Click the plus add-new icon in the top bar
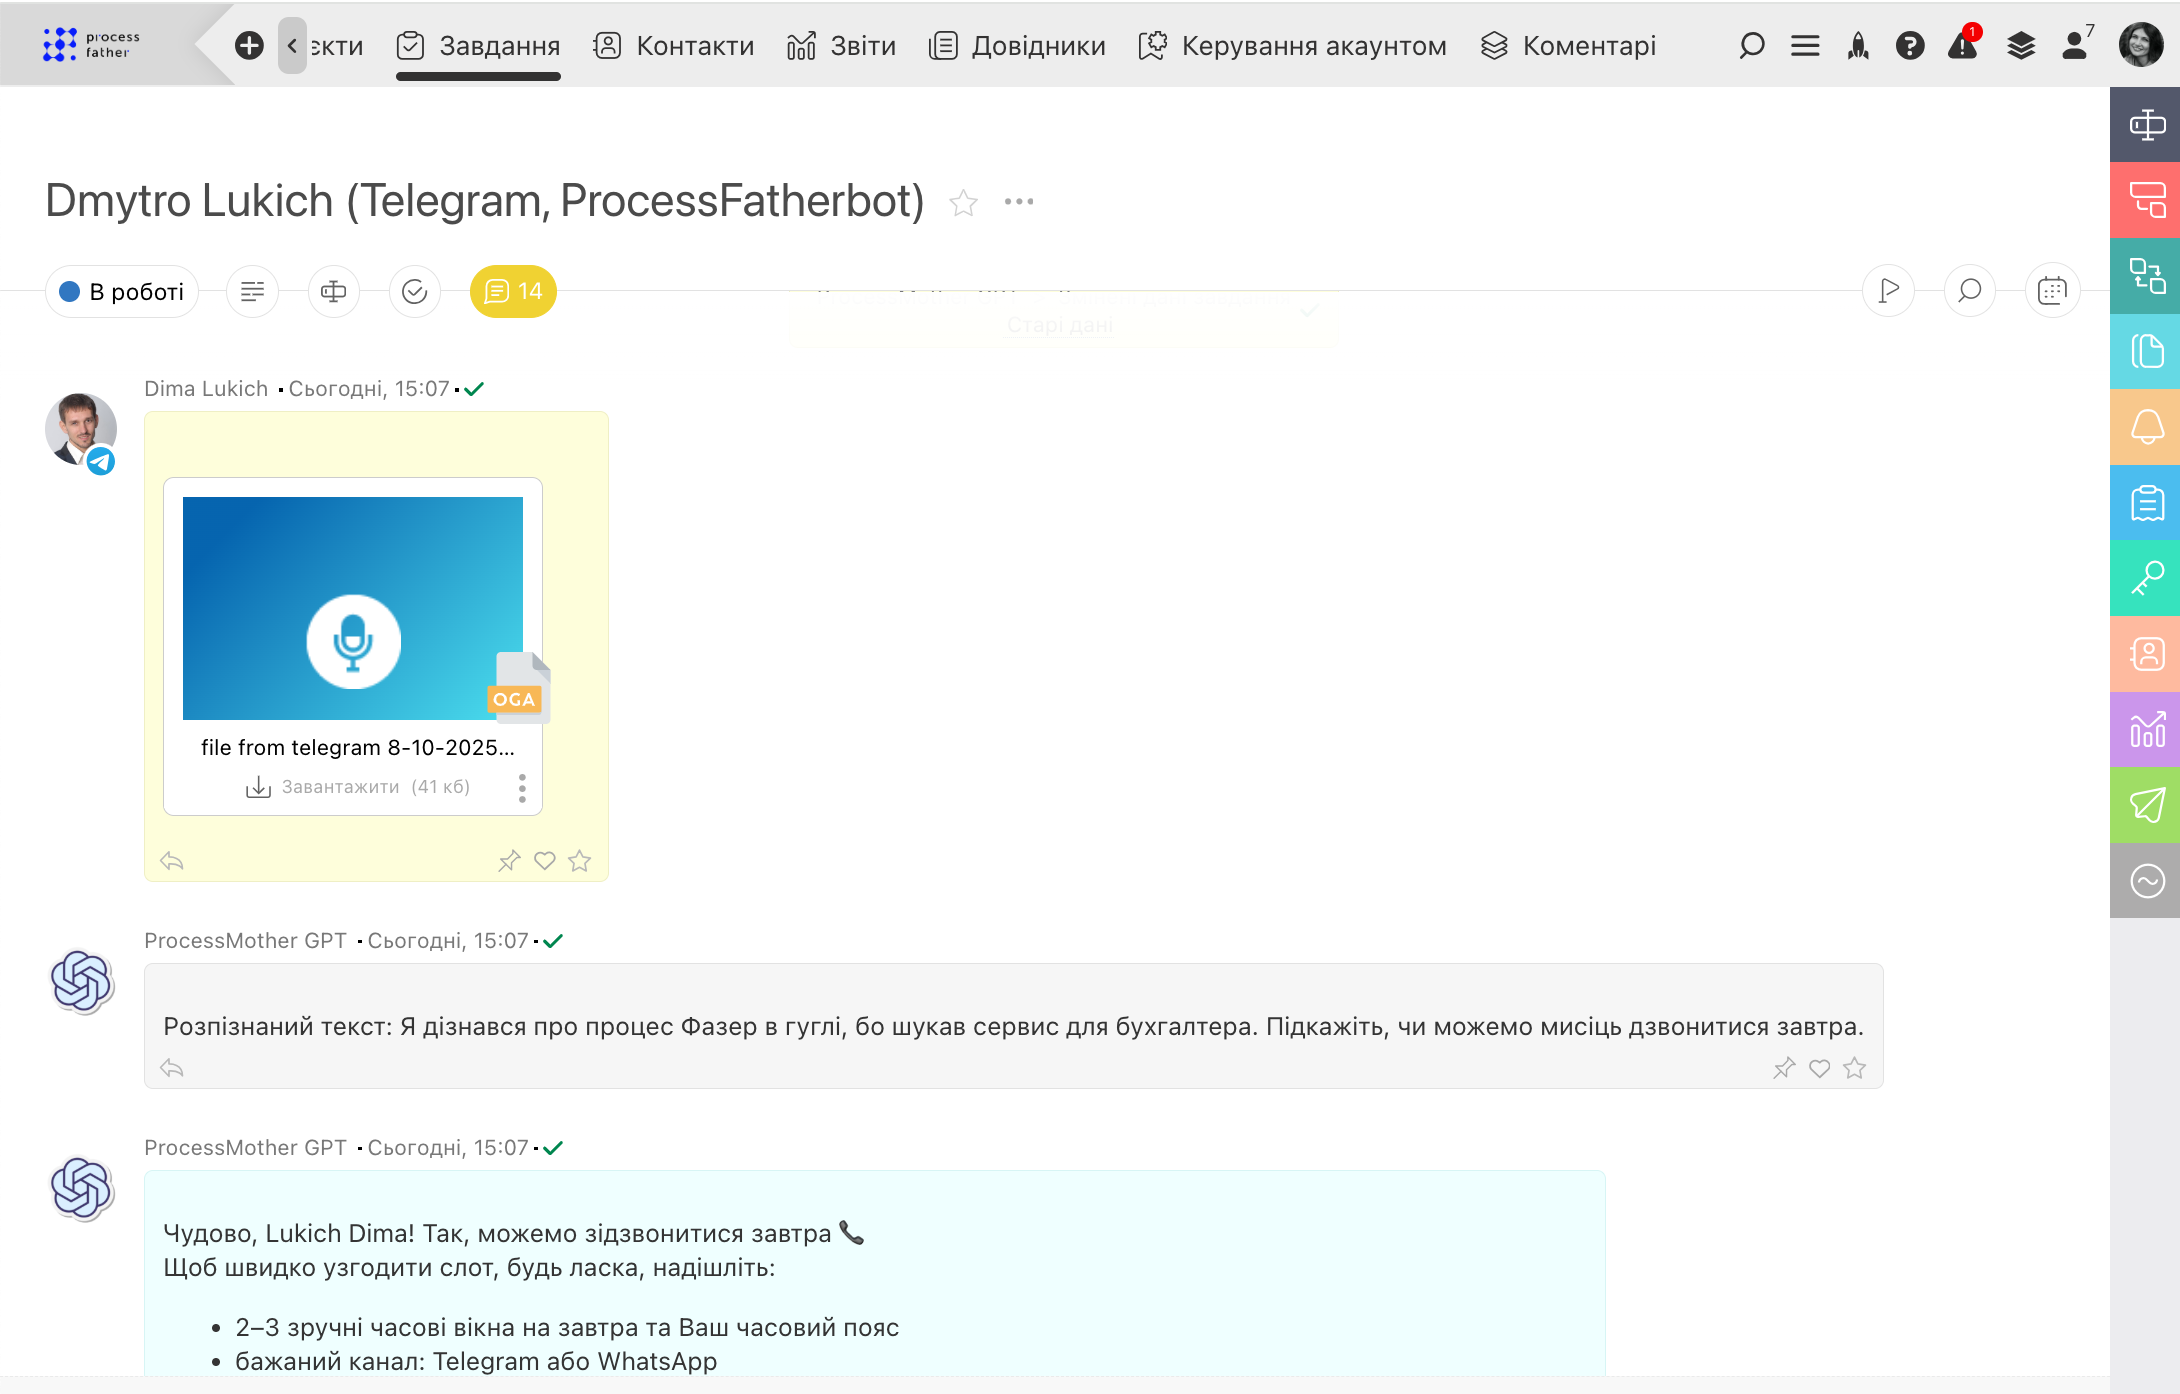The width and height of the screenshot is (2180, 1394). coord(249,45)
